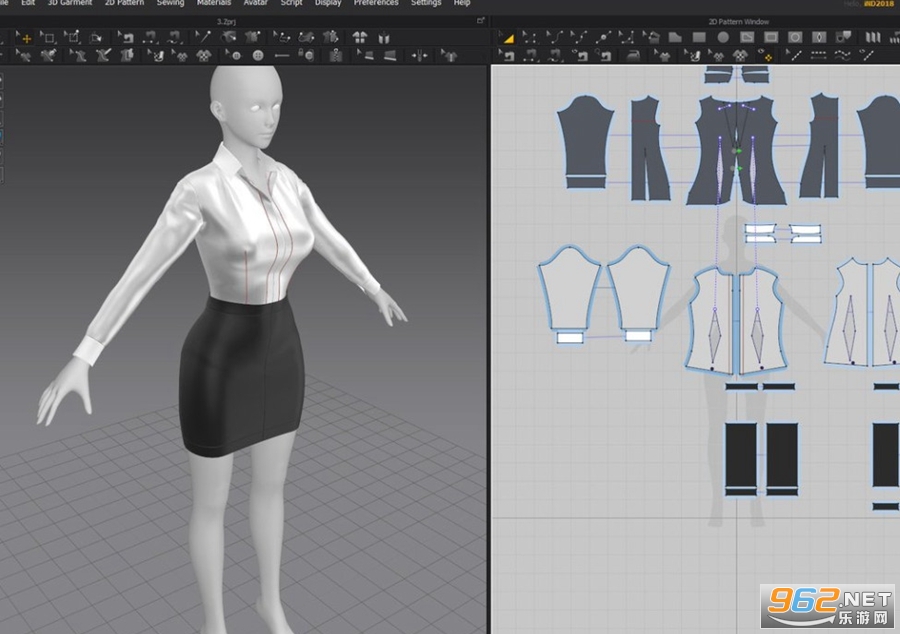Select the Polygon pattern tool
900x634 pixels.
[675, 38]
